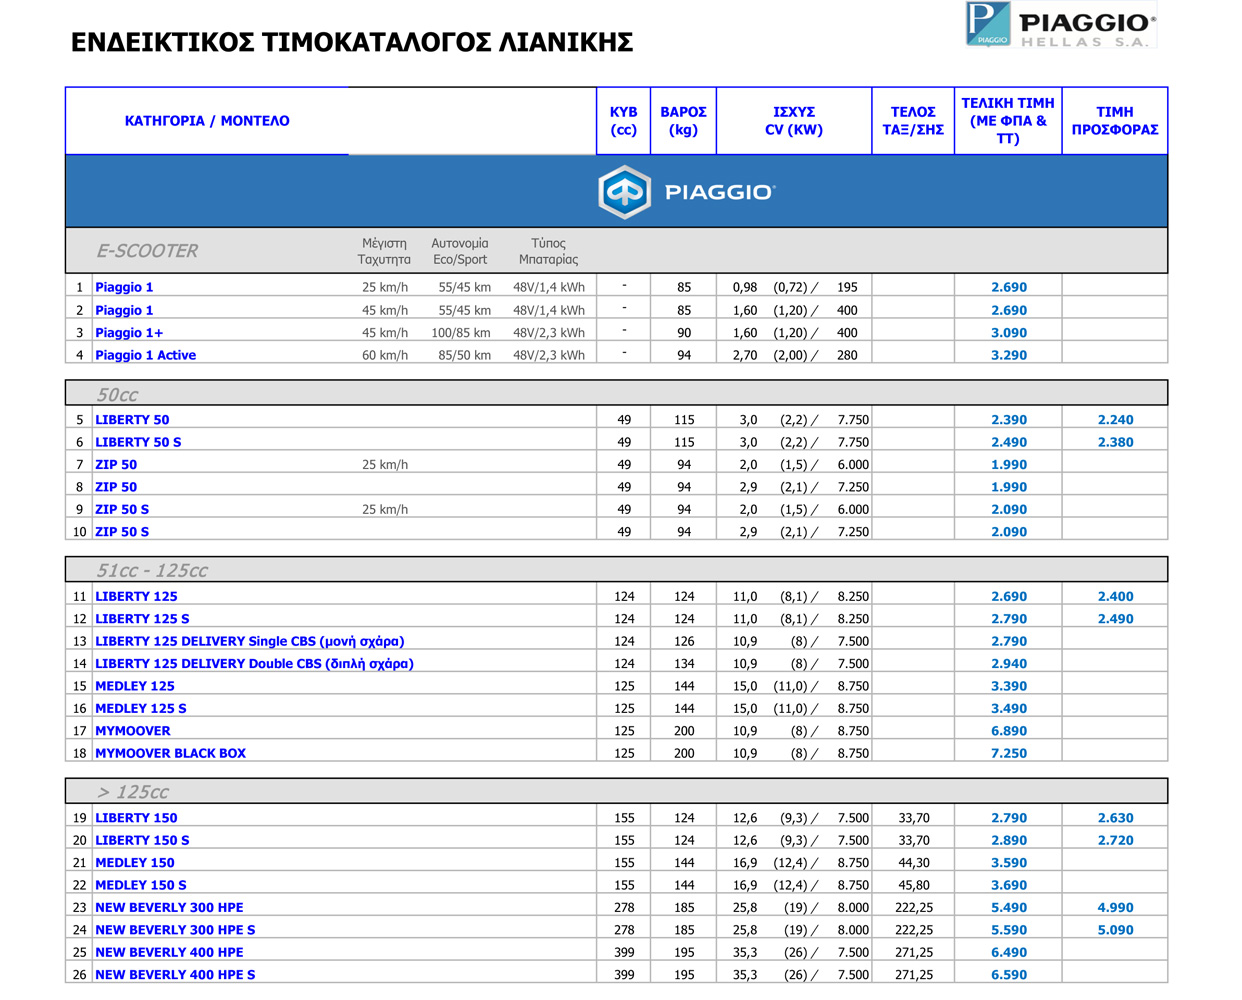Select the MEDLEY 125 S model name
This screenshot has width=1242, height=1000.
(x=141, y=708)
